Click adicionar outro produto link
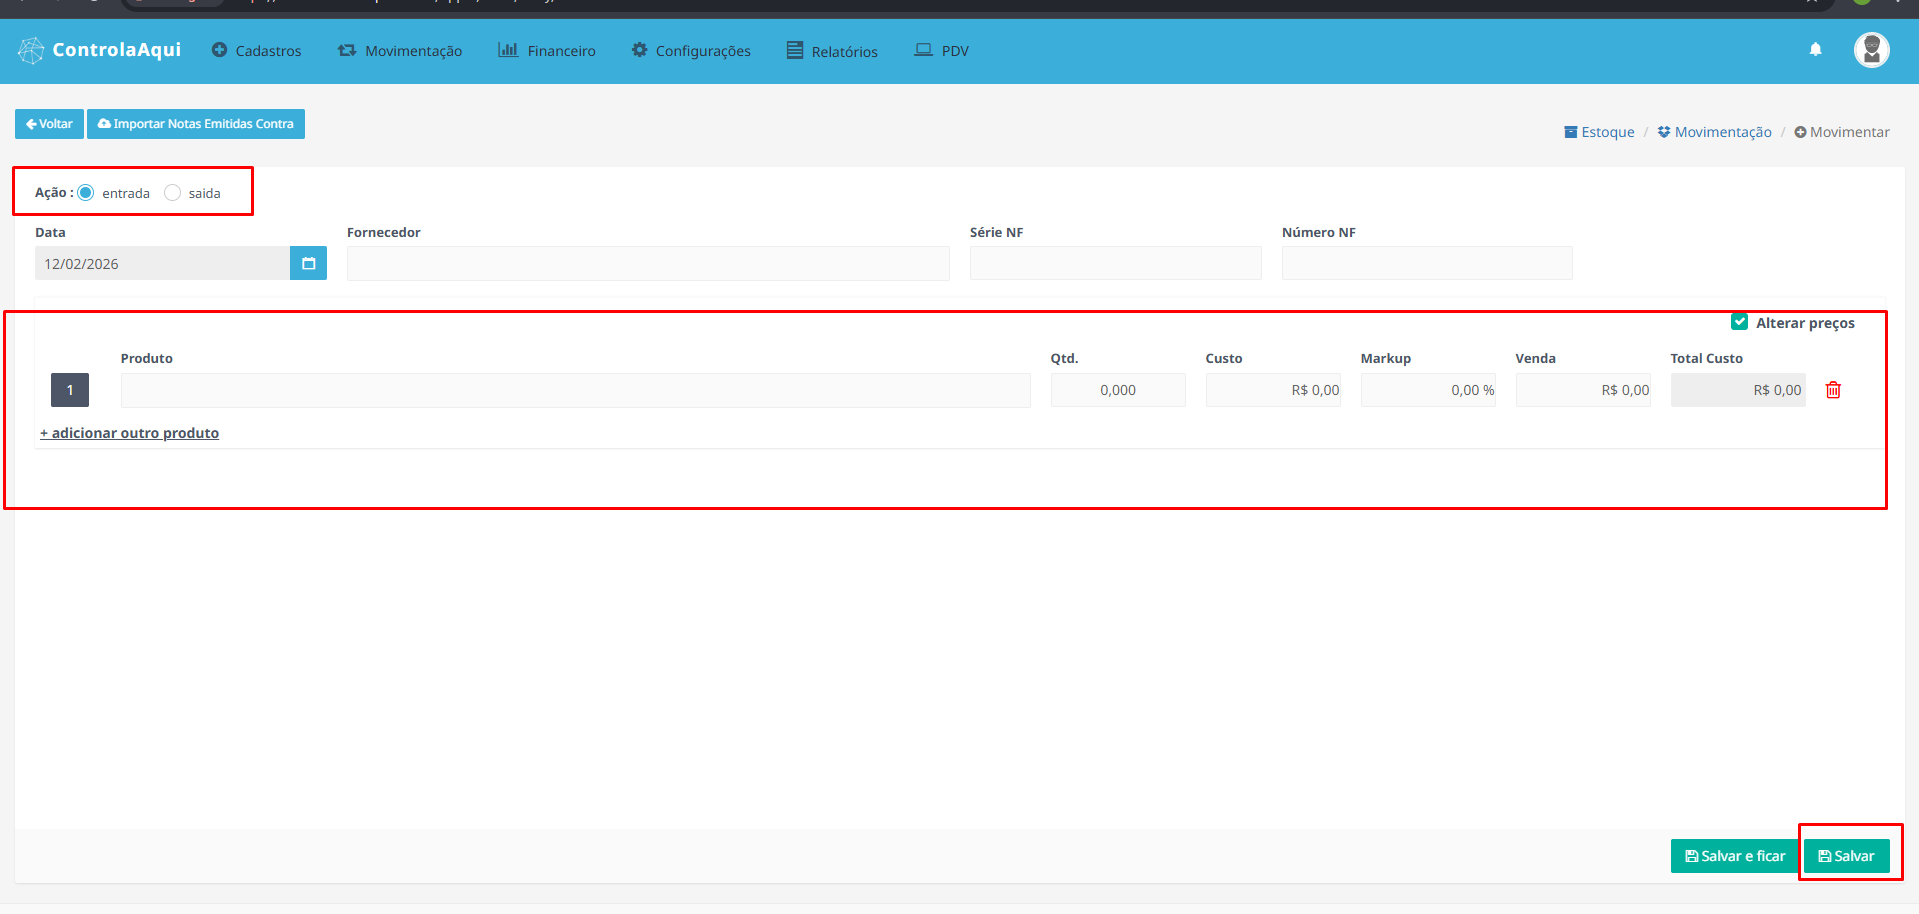 click(130, 433)
